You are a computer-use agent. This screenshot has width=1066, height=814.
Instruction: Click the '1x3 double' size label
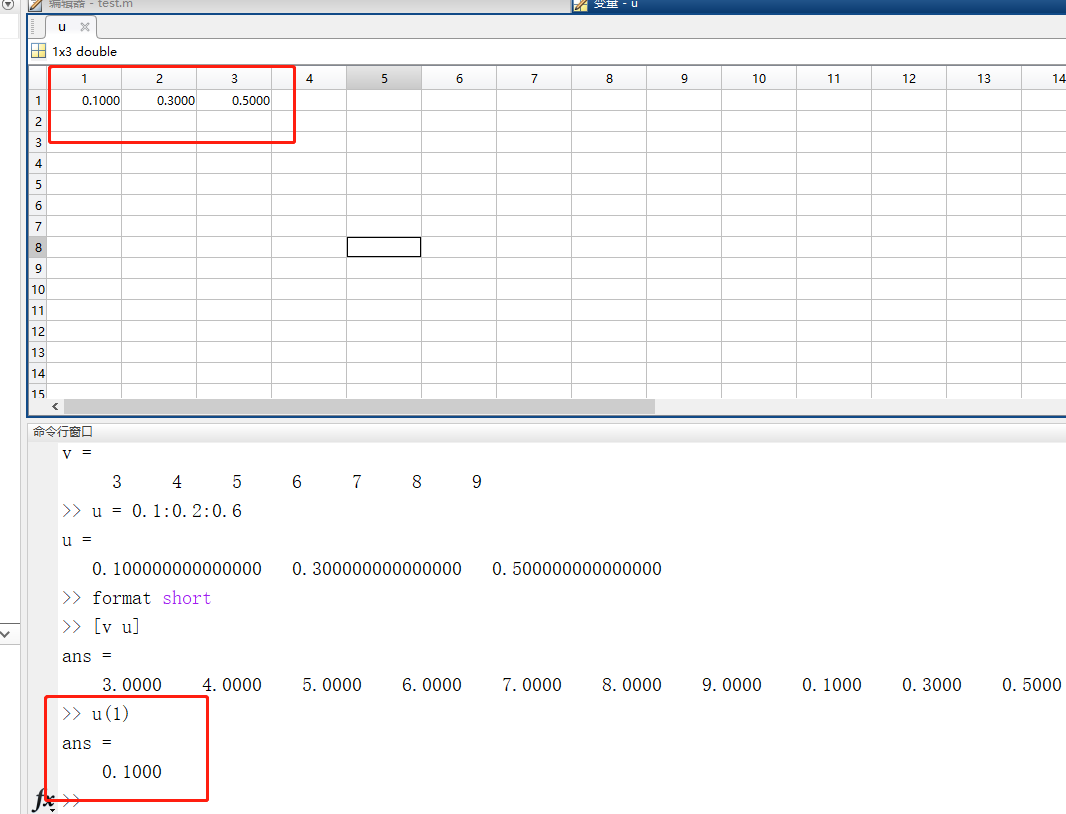coord(85,52)
